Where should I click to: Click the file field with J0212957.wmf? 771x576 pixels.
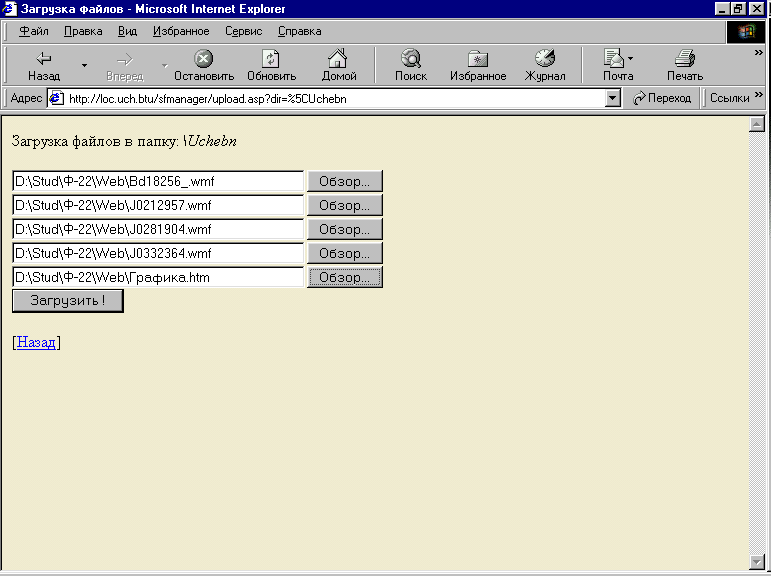coord(158,205)
